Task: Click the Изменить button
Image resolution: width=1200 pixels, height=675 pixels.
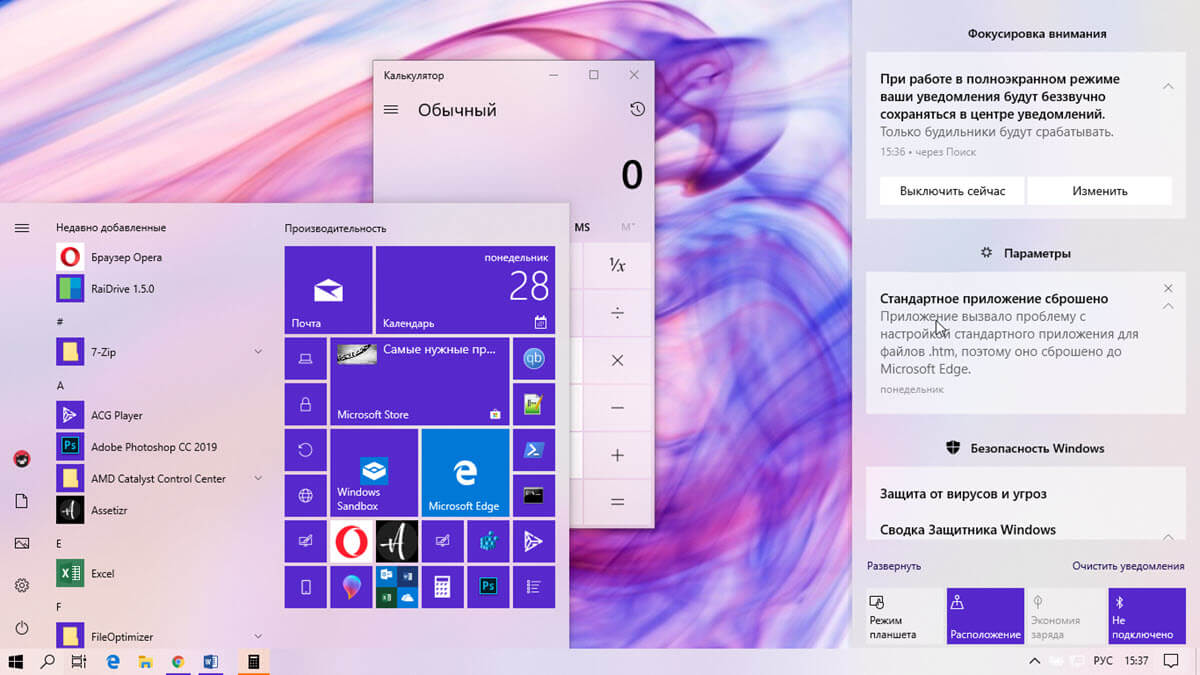Action: click(1100, 190)
